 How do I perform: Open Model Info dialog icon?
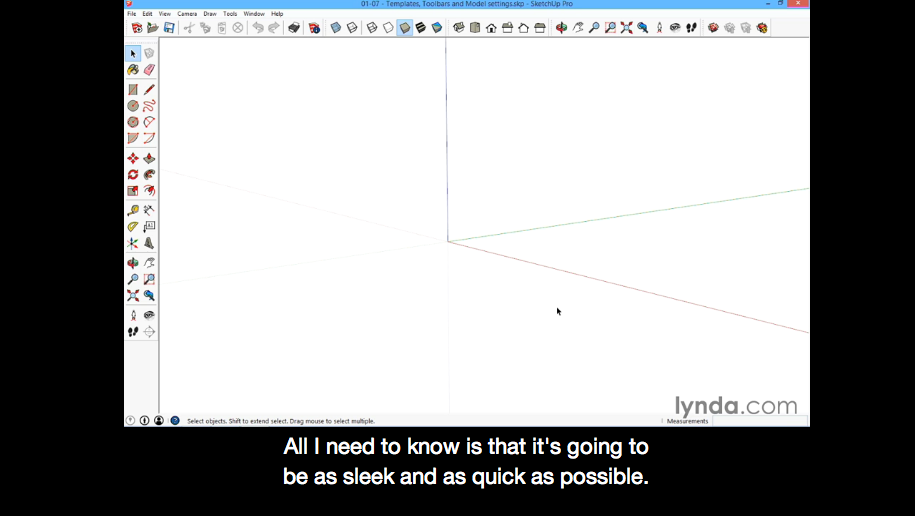pos(315,27)
